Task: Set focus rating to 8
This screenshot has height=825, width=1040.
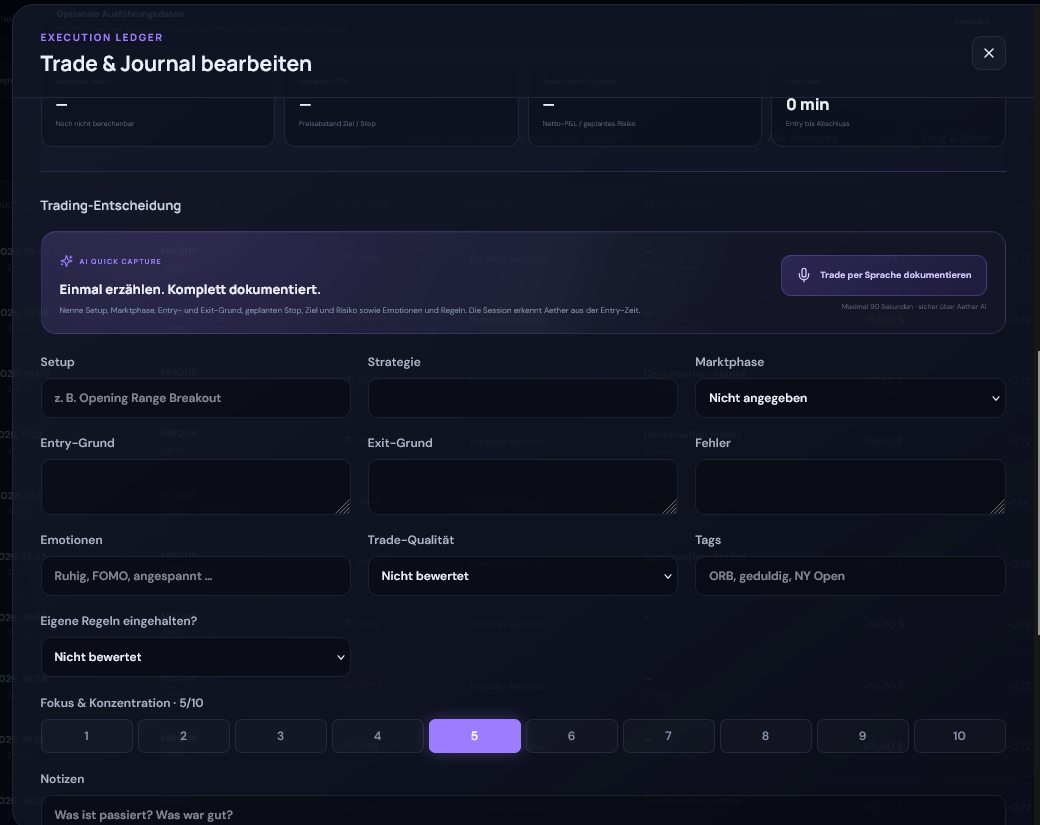Action: click(x=765, y=735)
